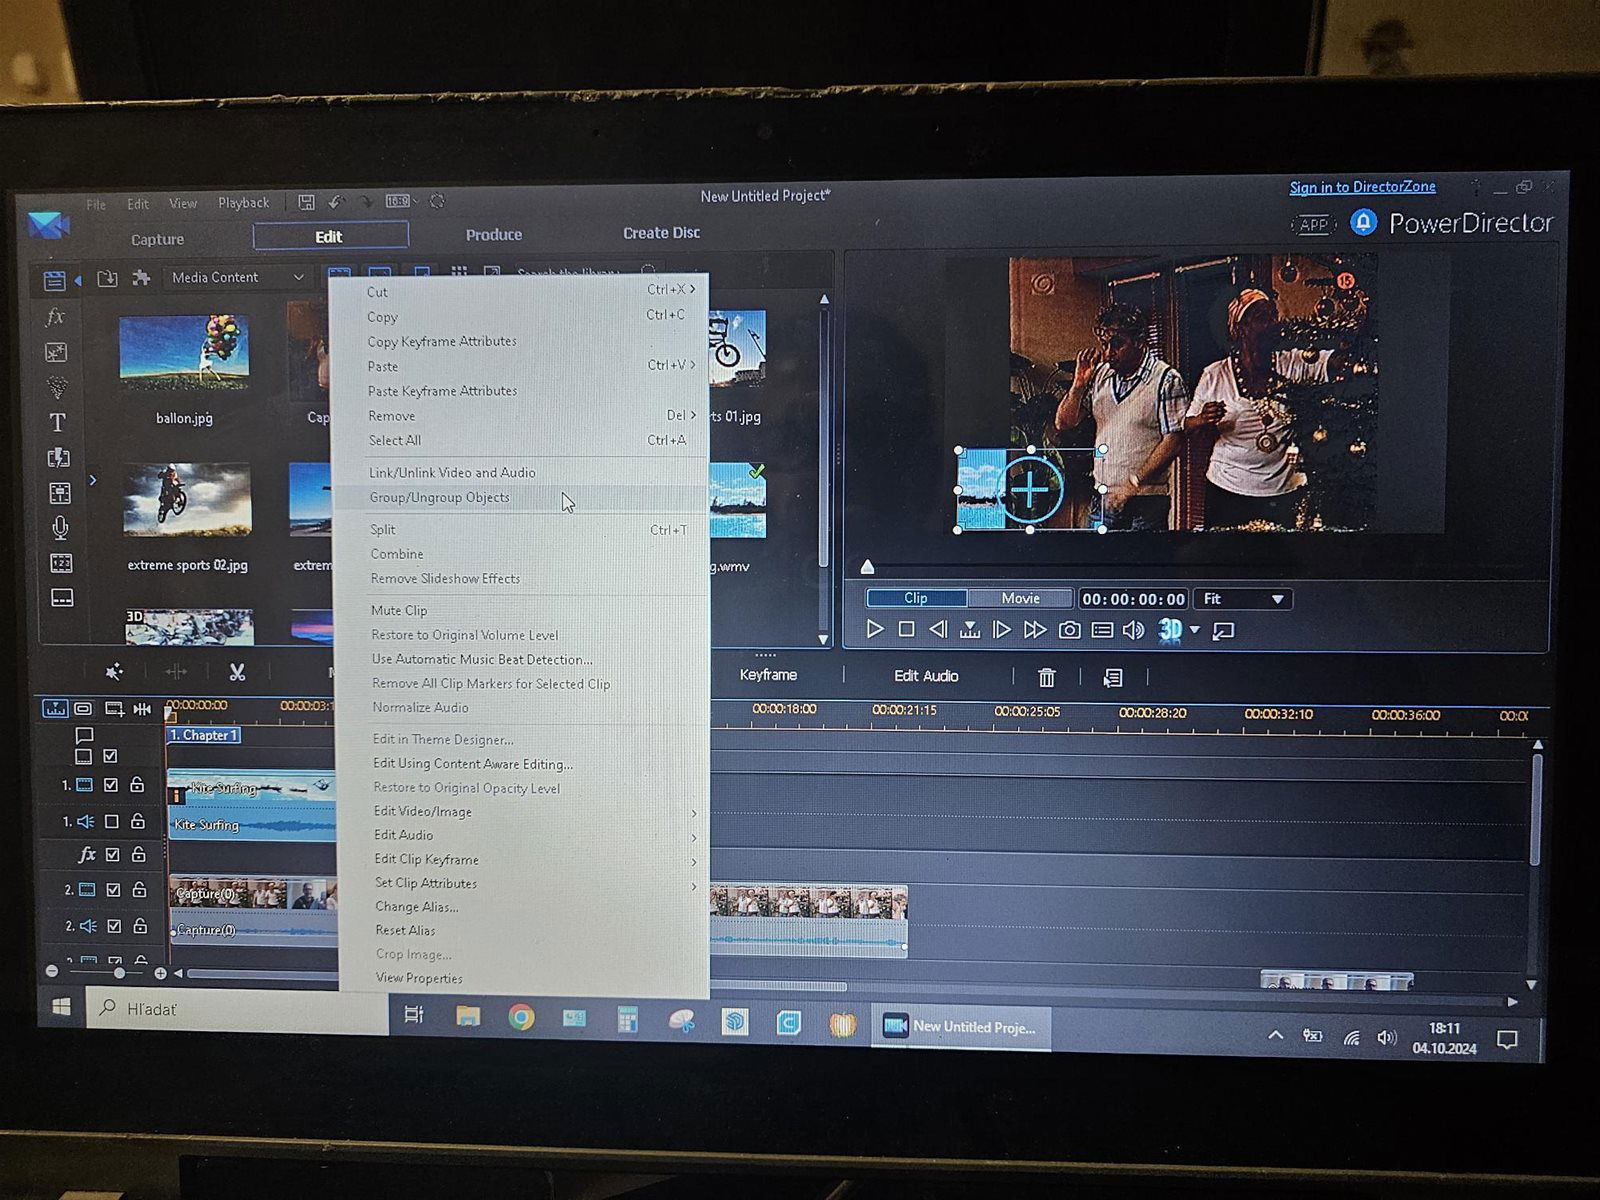Viewport: 1600px width, 1200px height.
Task: Enable audio track 1 checkbox
Action: [x=112, y=821]
